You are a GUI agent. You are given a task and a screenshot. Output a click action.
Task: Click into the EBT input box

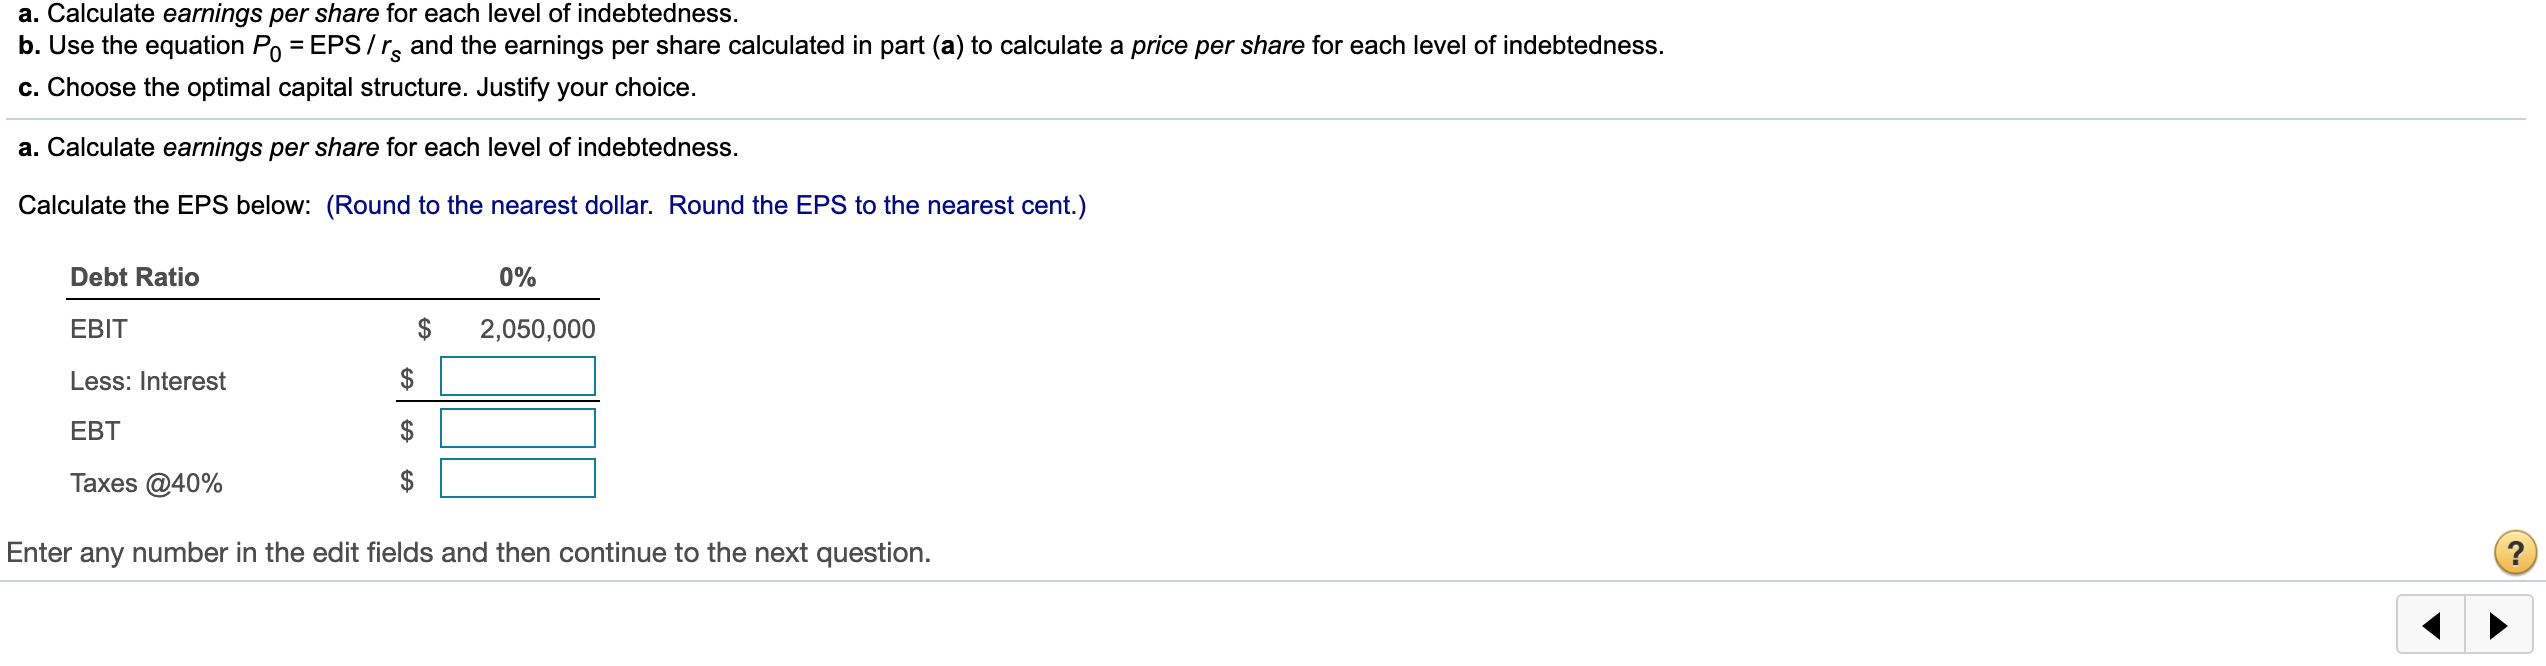coord(518,429)
